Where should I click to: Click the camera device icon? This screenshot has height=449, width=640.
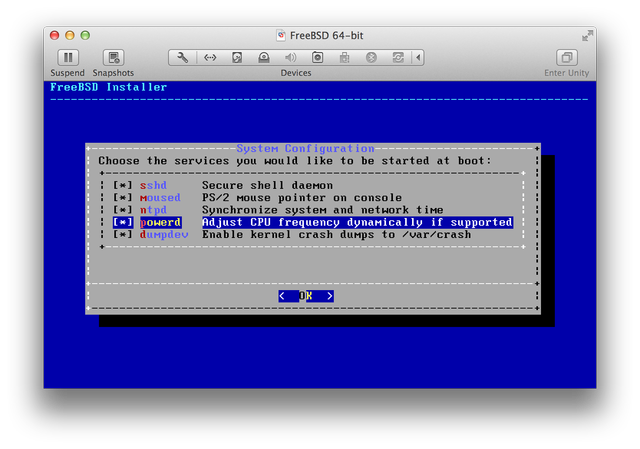pos(318,58)
